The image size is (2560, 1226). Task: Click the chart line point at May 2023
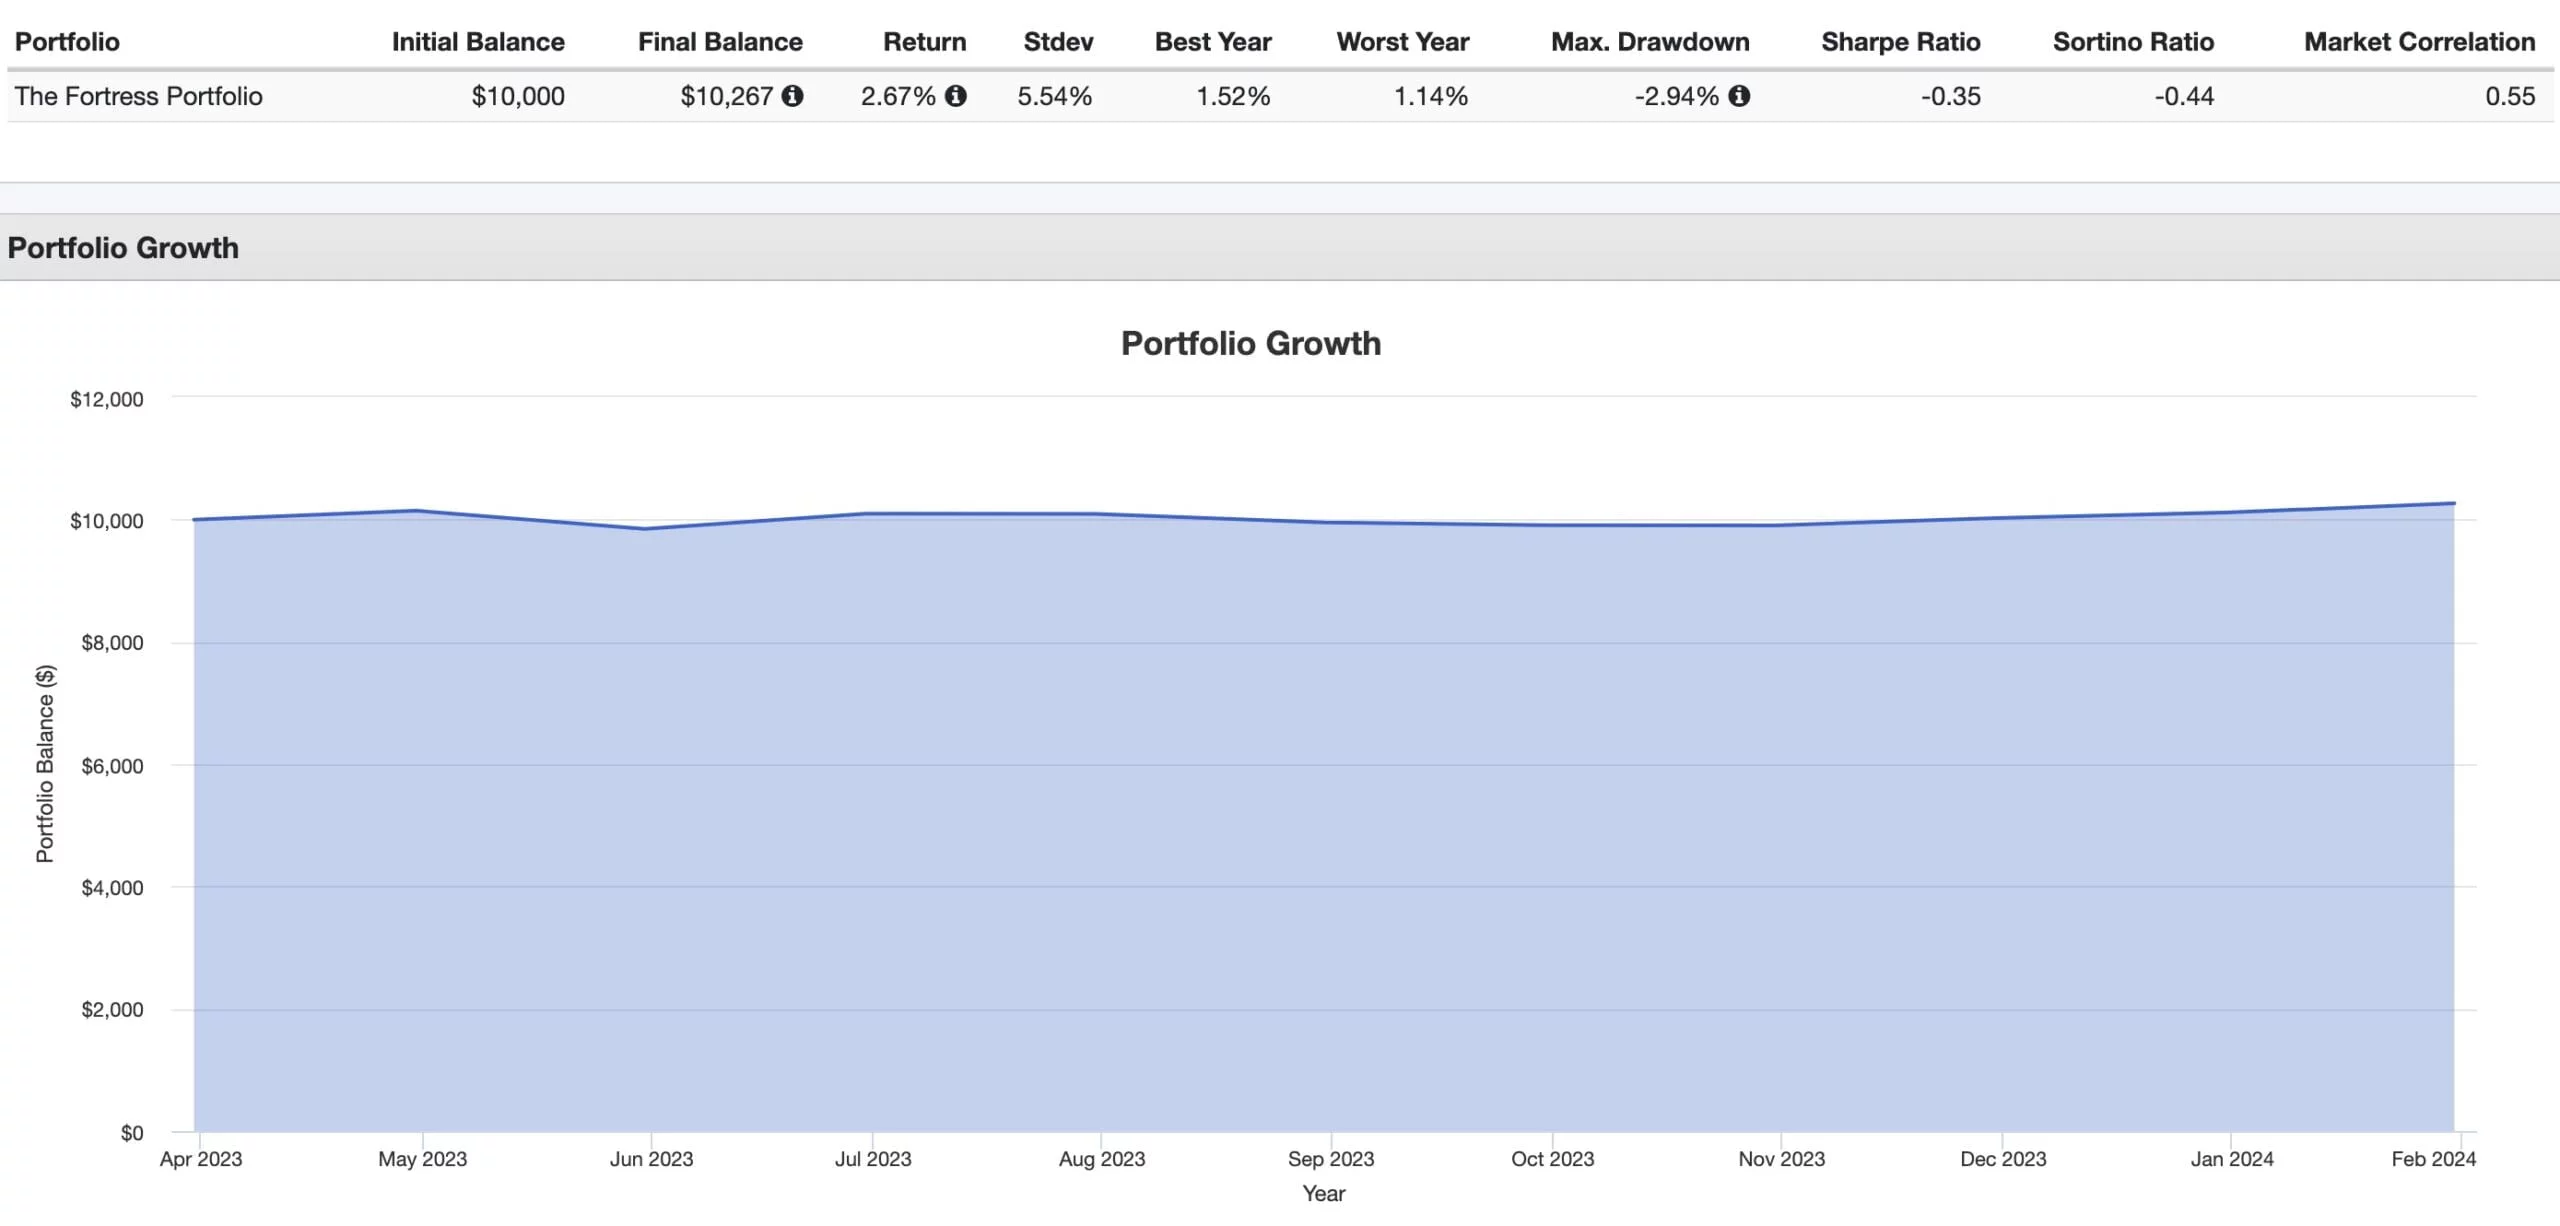pyautogui.click(x=417, y=511)
